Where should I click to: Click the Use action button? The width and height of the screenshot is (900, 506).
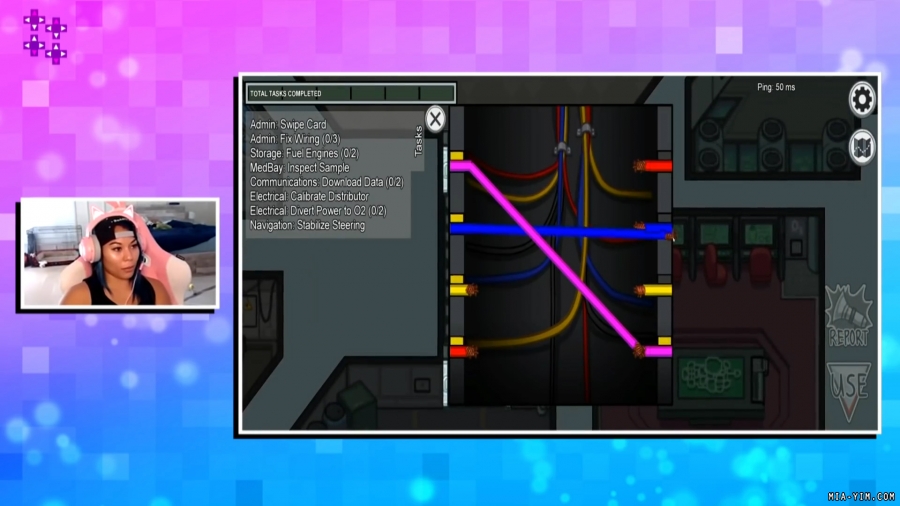point(849,391)
